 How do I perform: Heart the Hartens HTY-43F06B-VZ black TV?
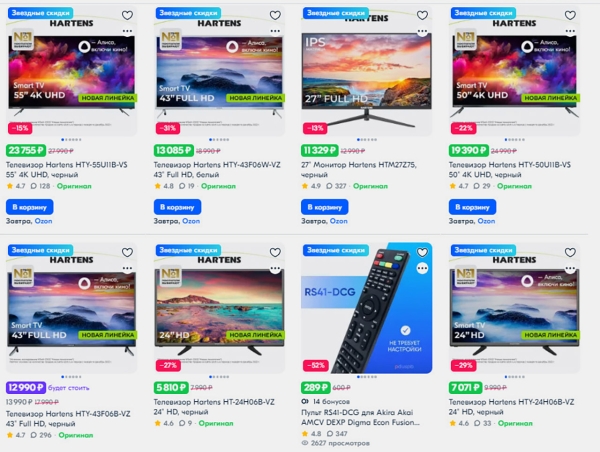point(127,252)
